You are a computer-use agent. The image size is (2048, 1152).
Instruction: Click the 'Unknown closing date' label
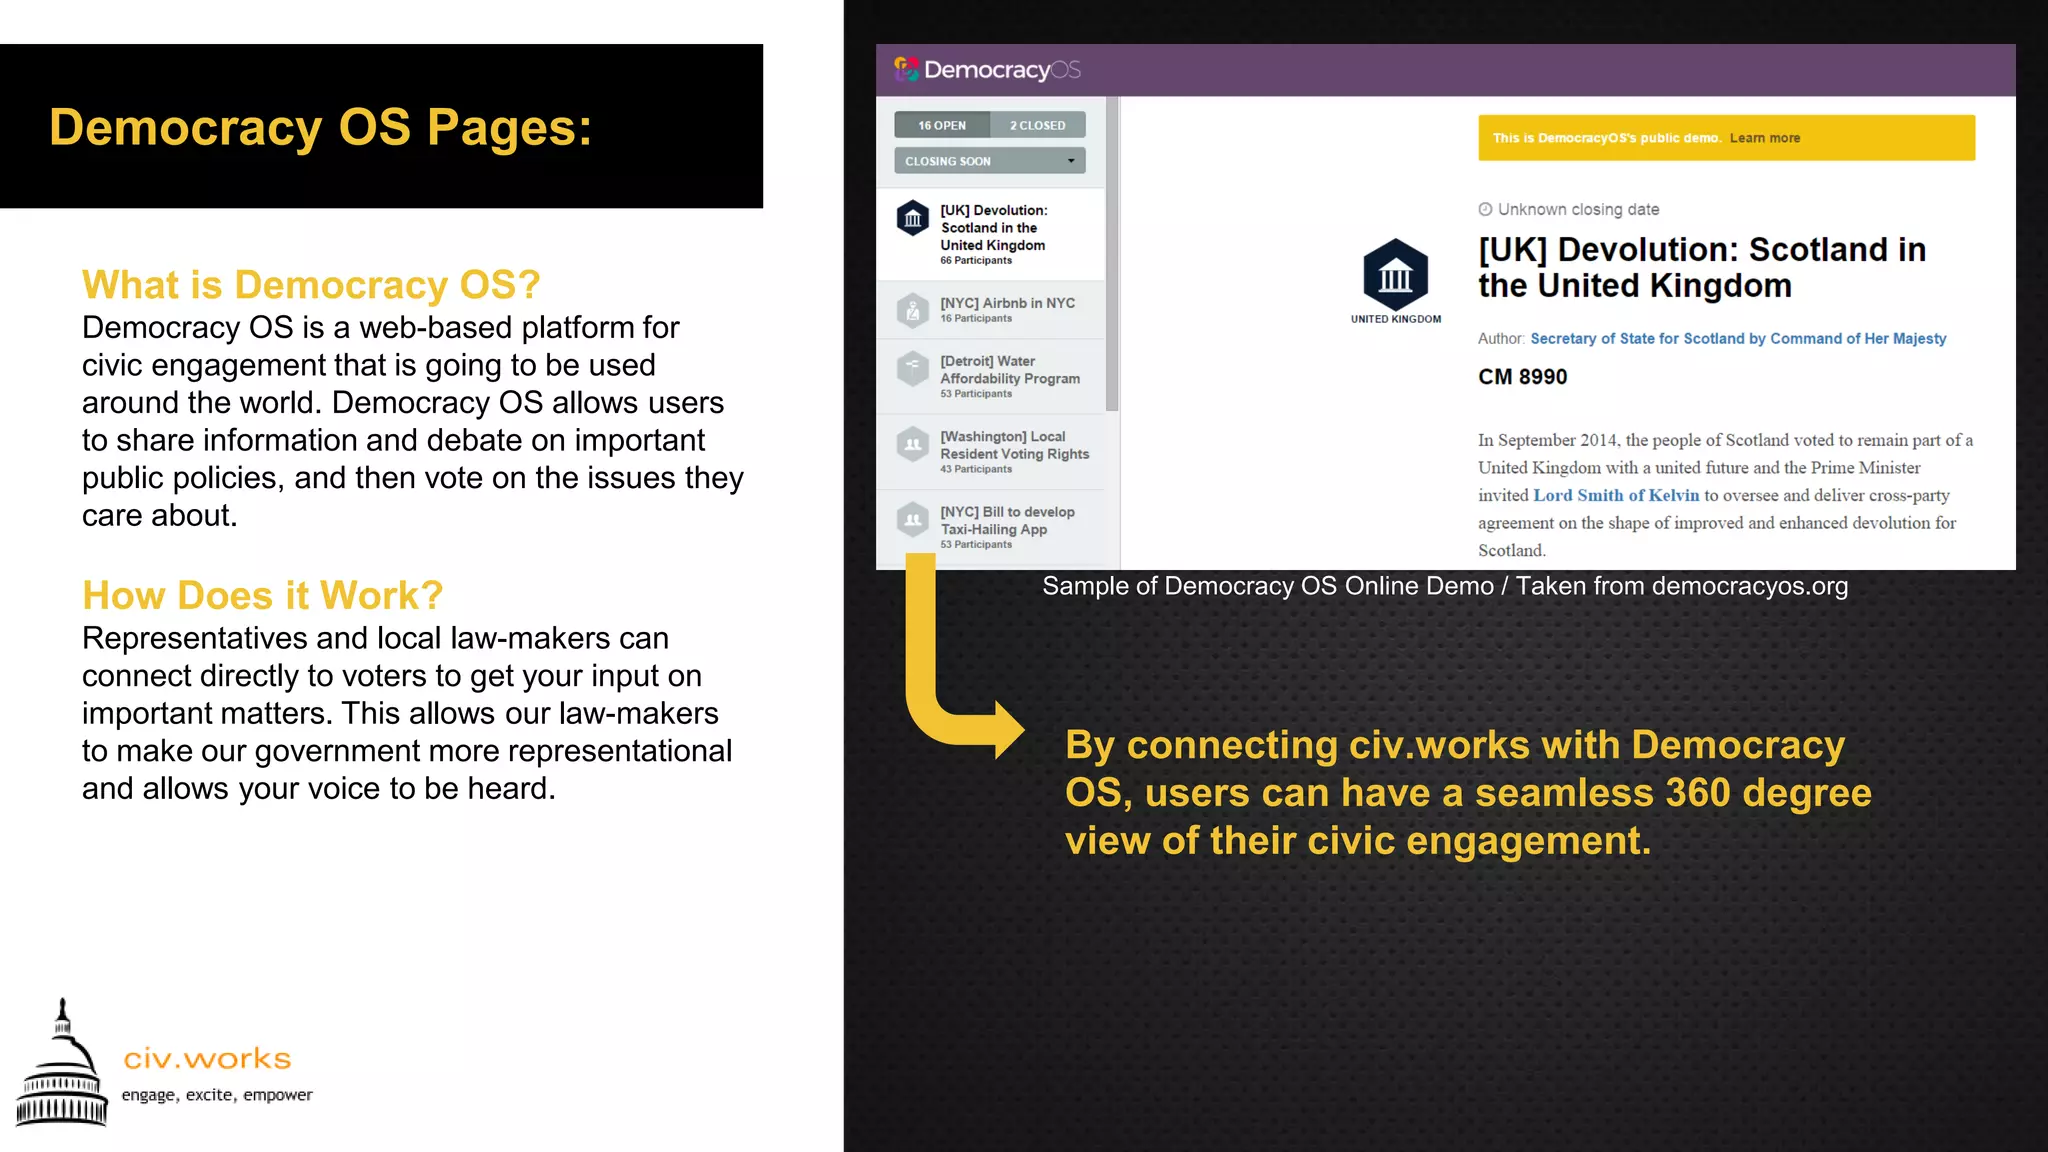tap(1578, 209)
